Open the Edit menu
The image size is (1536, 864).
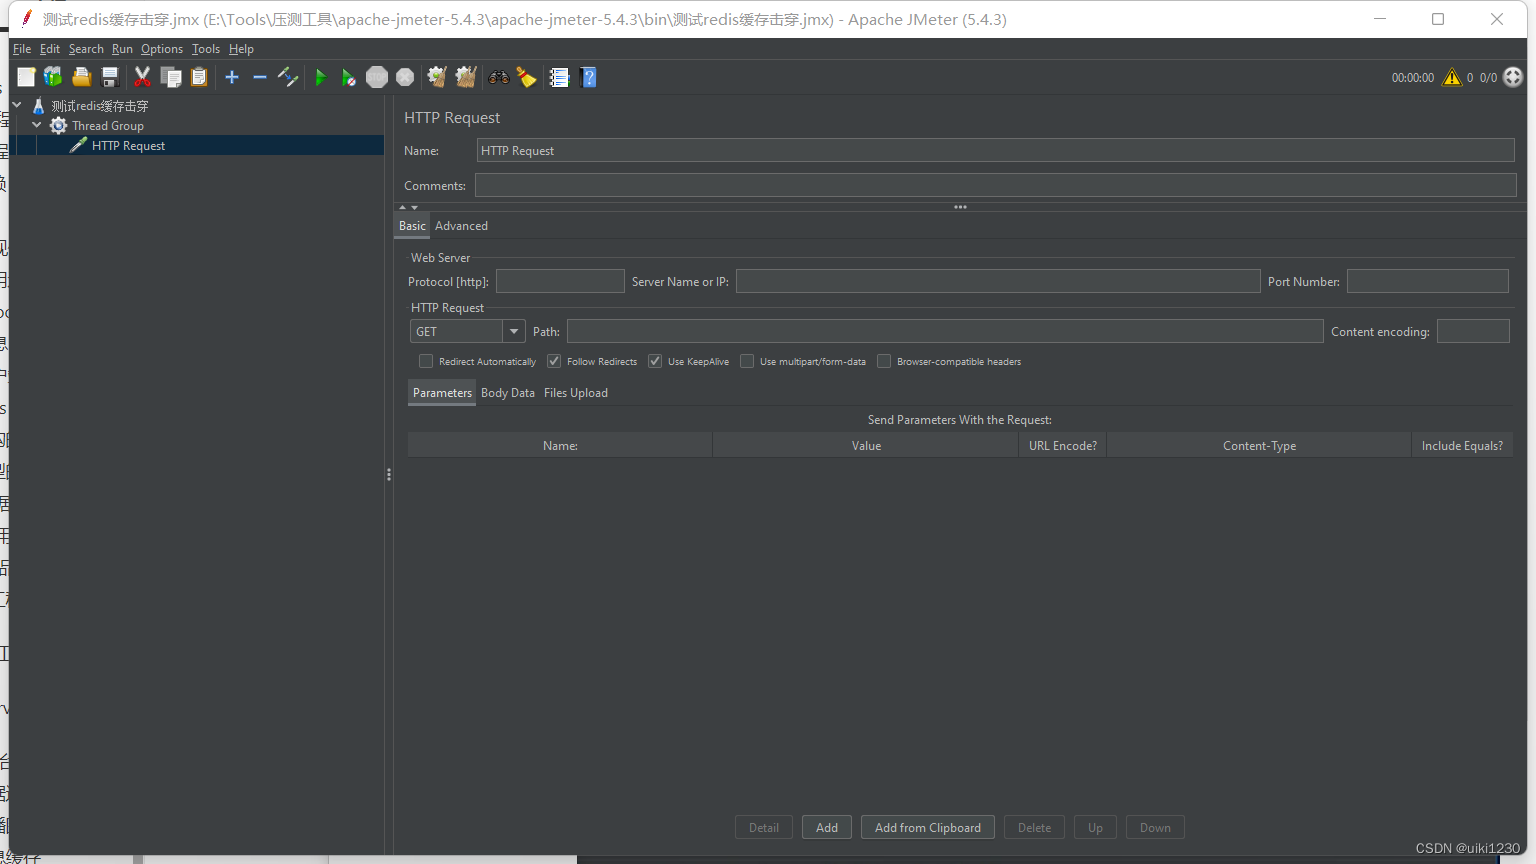click(50, 48)
